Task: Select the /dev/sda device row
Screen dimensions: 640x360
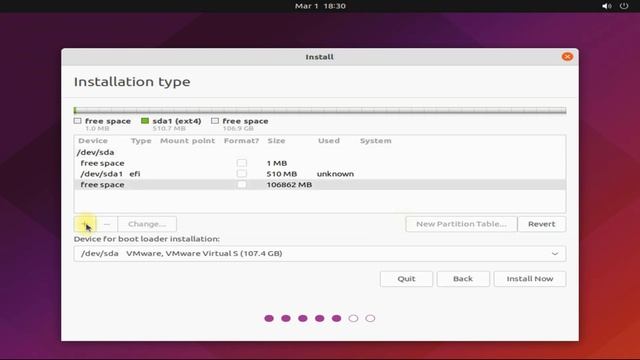Action: 320,152
